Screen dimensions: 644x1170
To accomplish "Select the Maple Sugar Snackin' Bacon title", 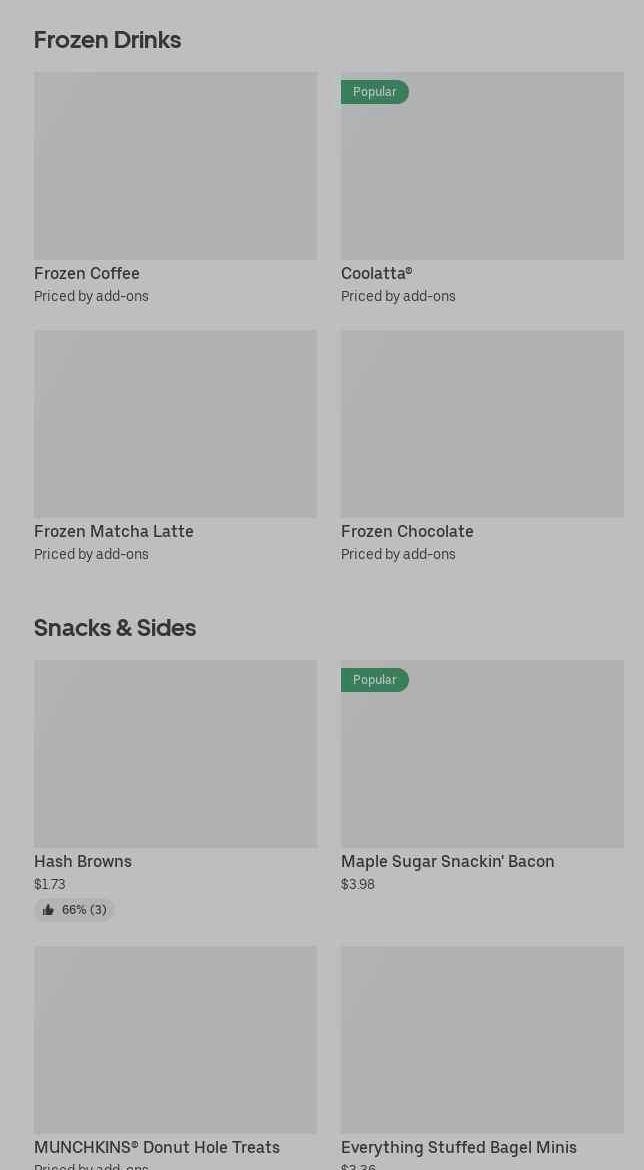I will coord(447,862).
